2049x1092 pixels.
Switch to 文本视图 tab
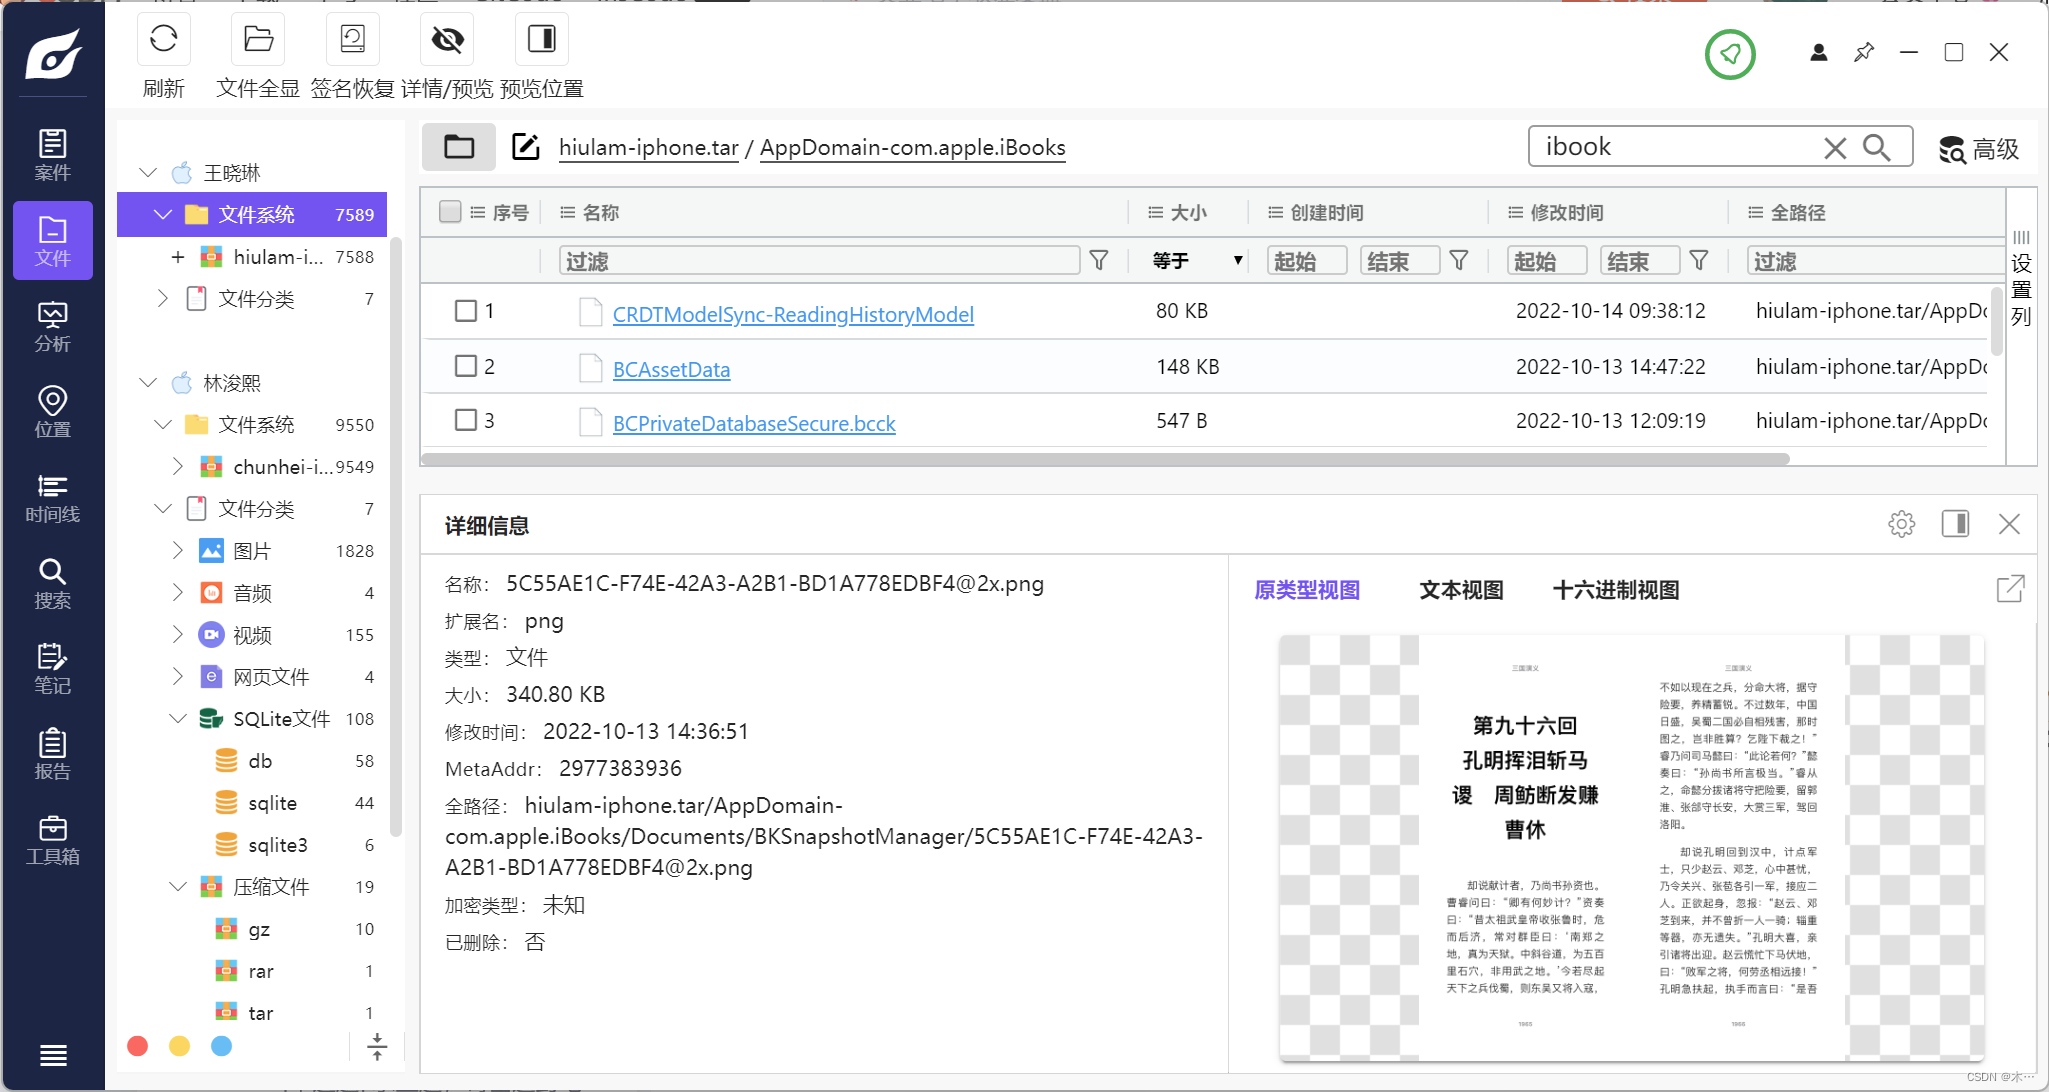pos(1461,590)
